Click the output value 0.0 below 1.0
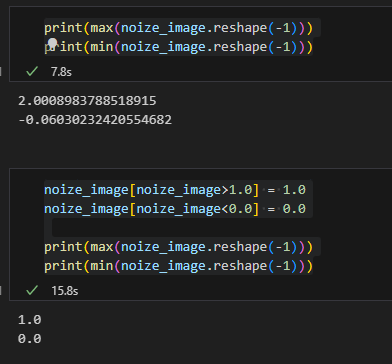 (30, 339)
